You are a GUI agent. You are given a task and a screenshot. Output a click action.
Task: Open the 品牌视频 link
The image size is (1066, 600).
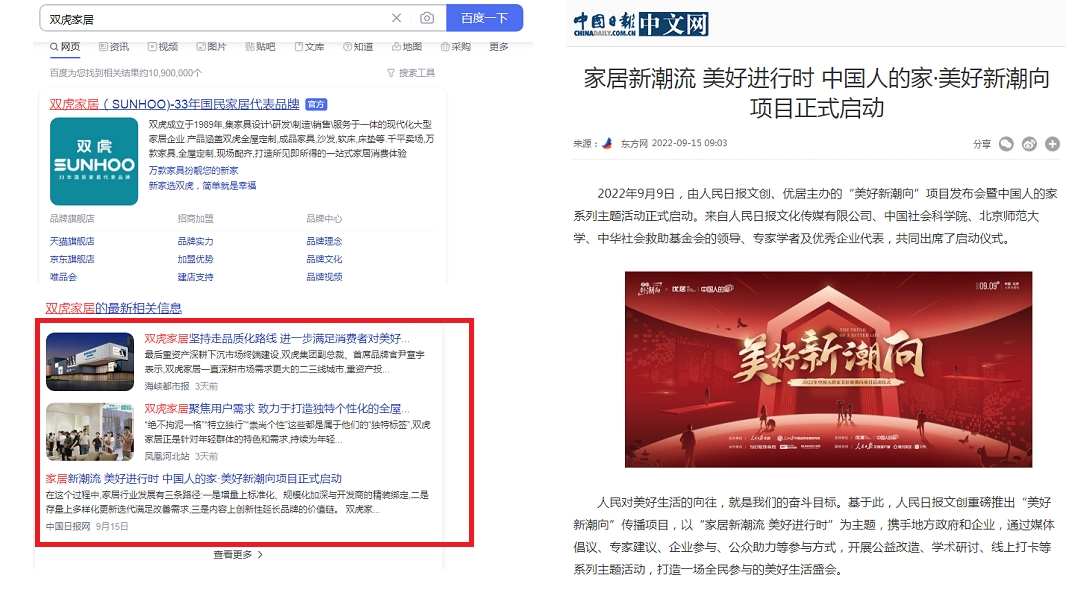[324, 277]
